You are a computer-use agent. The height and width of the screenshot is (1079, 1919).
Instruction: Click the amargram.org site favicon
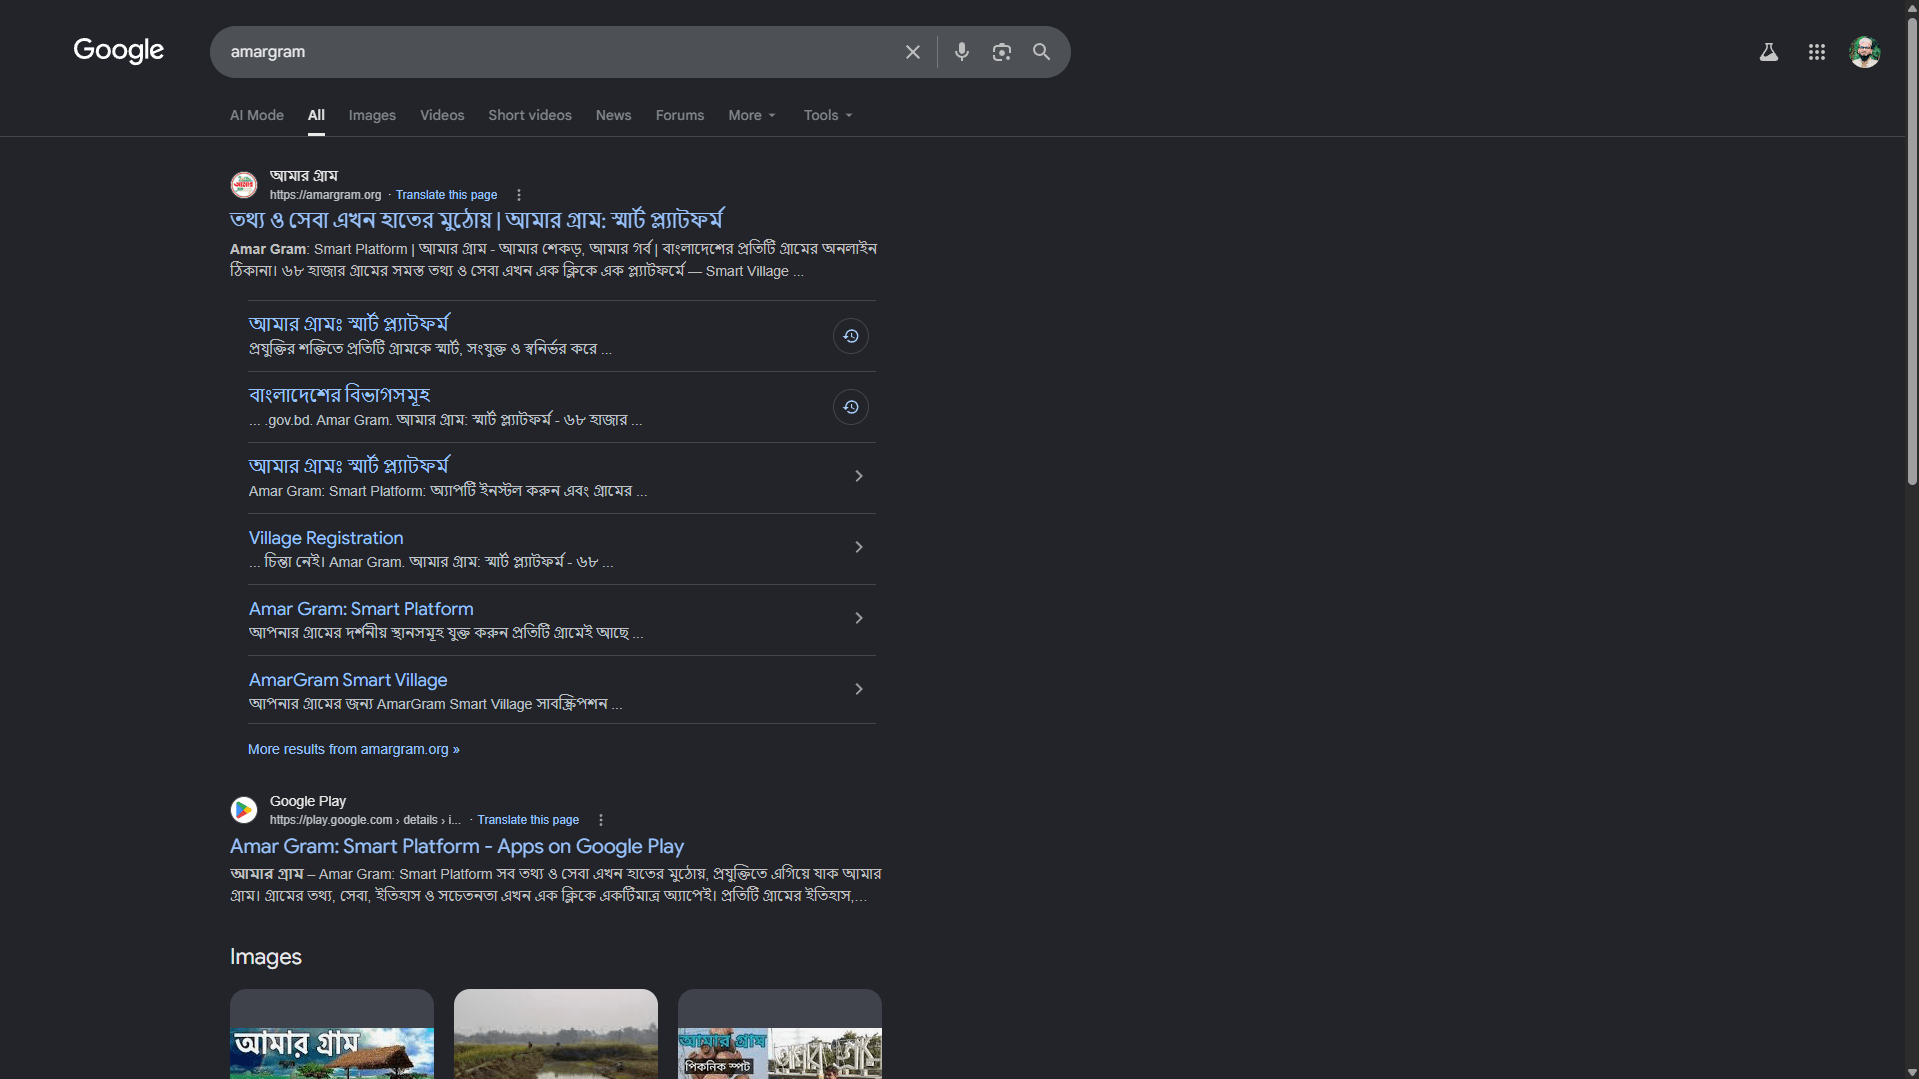click(x=244, y=185)
